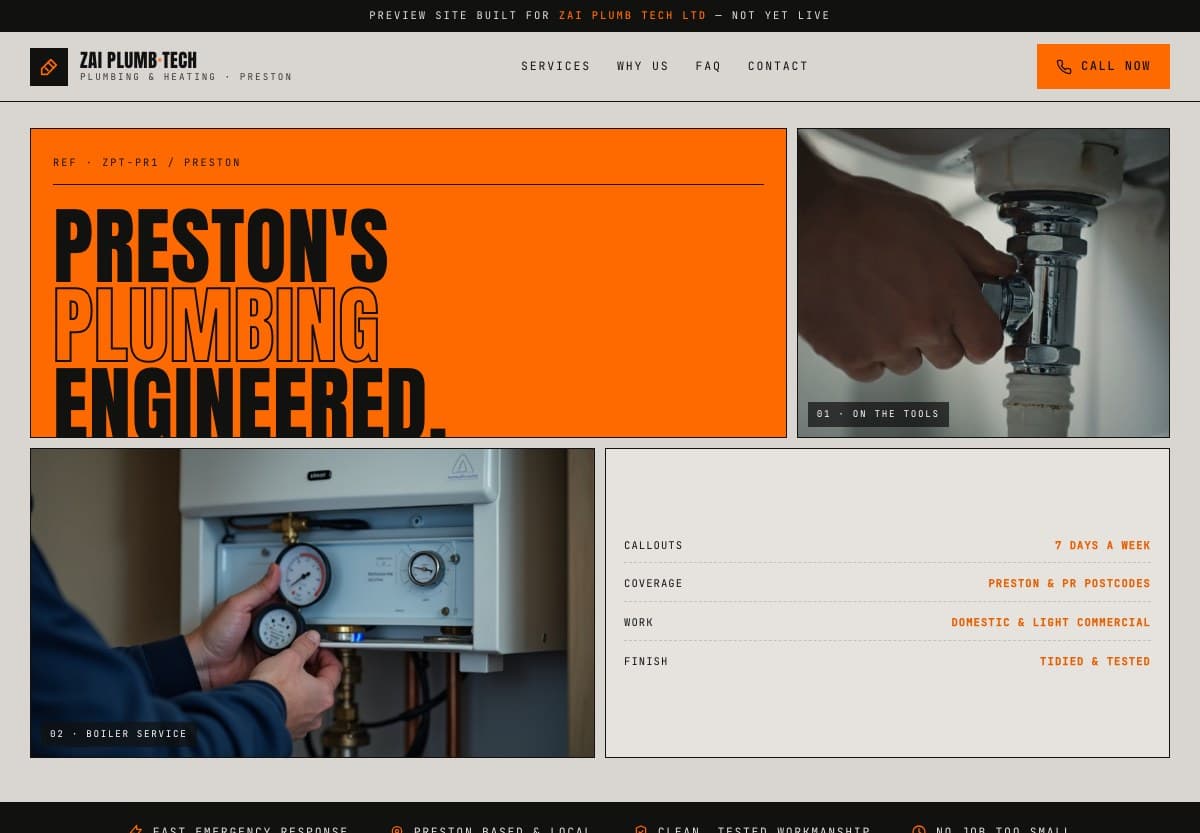The height and width of the screenshot is (833, 1200).
Task: Click the 'No Job Too Small' strip text
Action: pos(1003,829)
